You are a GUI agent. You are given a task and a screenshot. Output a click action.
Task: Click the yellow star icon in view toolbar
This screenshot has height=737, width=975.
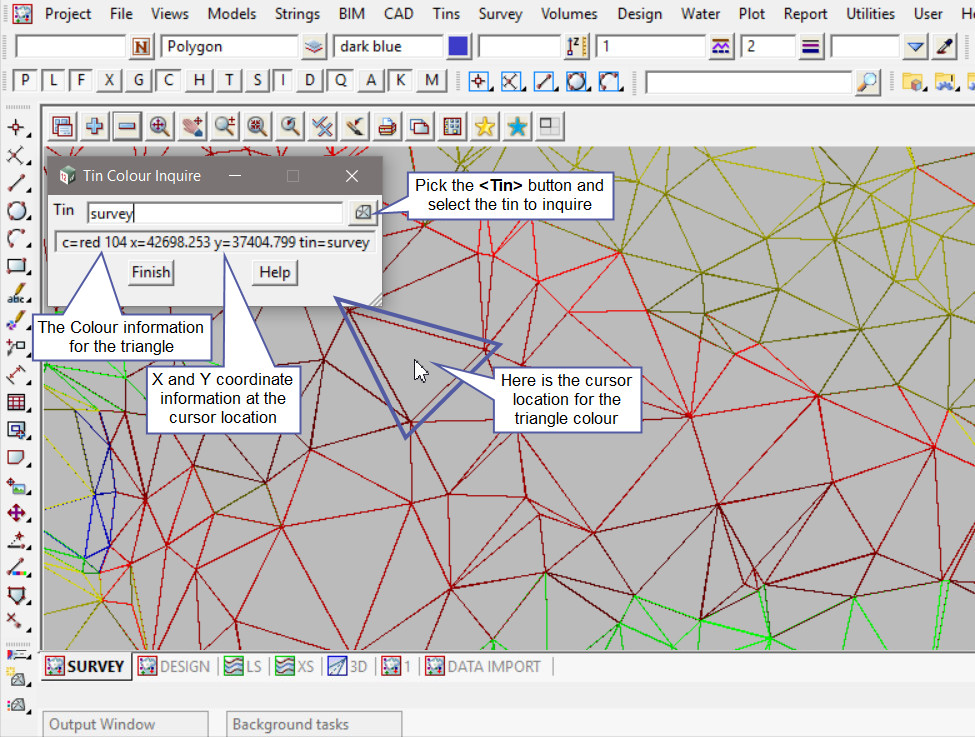(x=485, y=126)
